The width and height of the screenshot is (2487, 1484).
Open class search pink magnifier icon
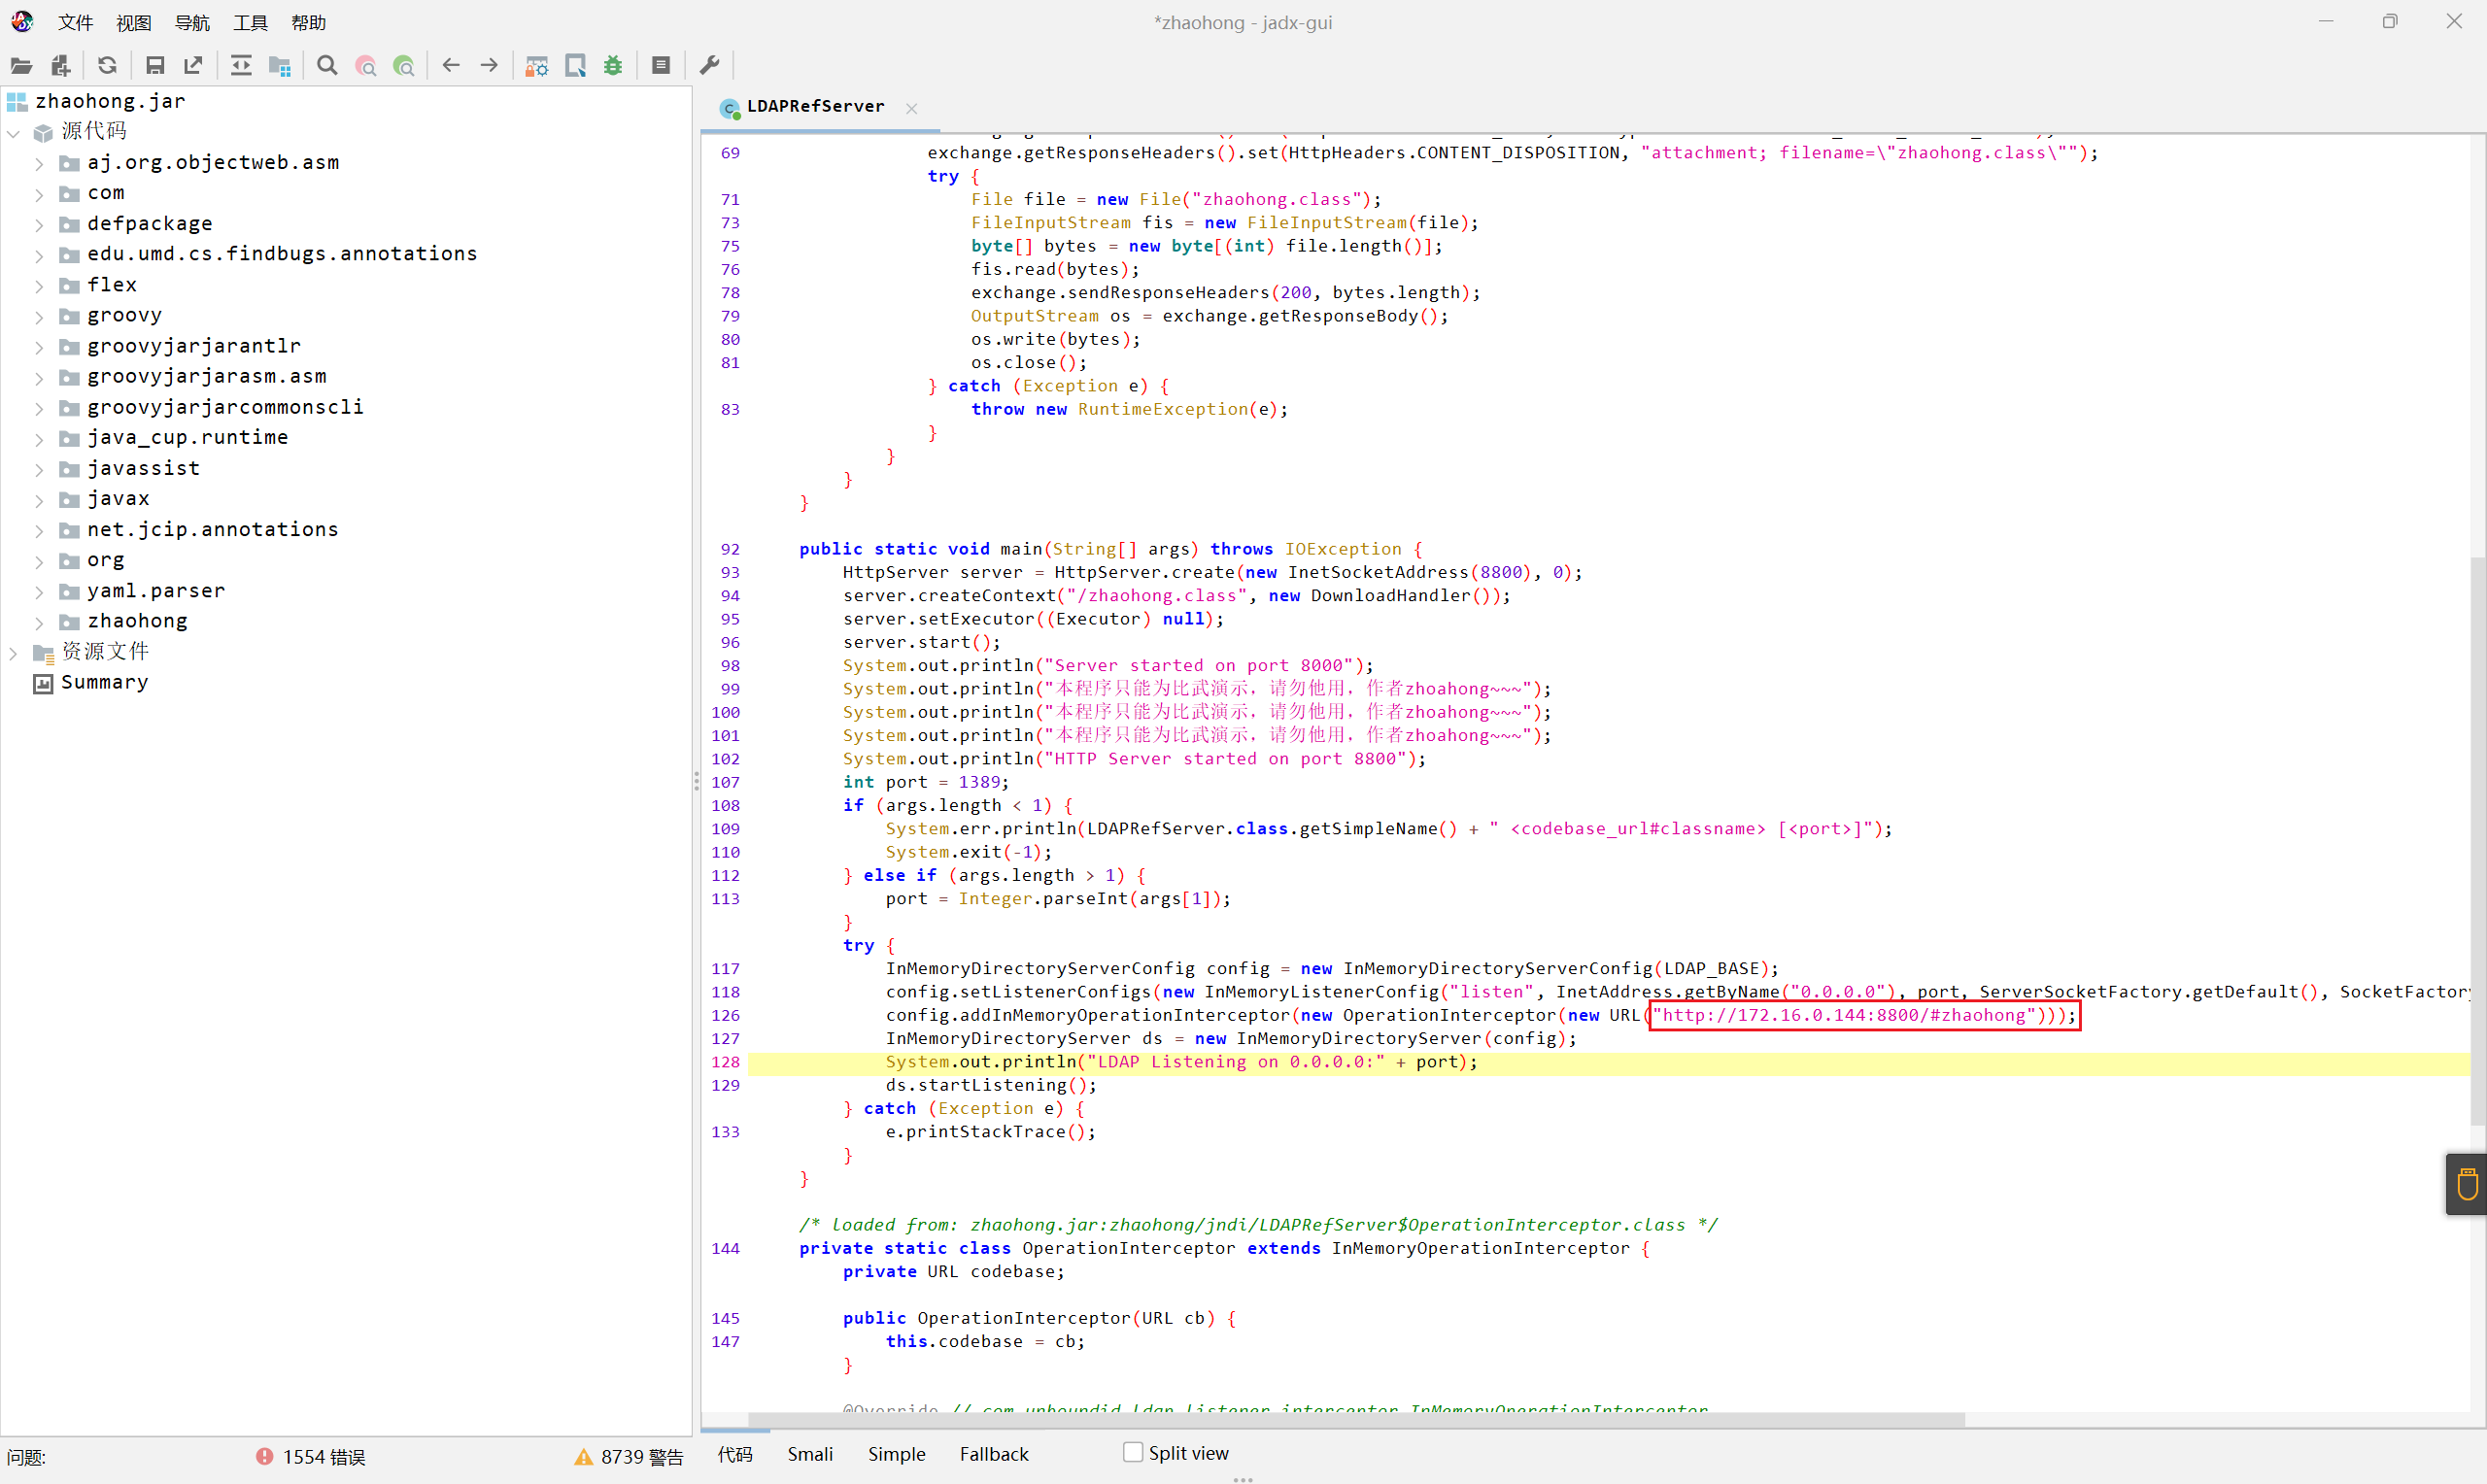click(366, 66)
